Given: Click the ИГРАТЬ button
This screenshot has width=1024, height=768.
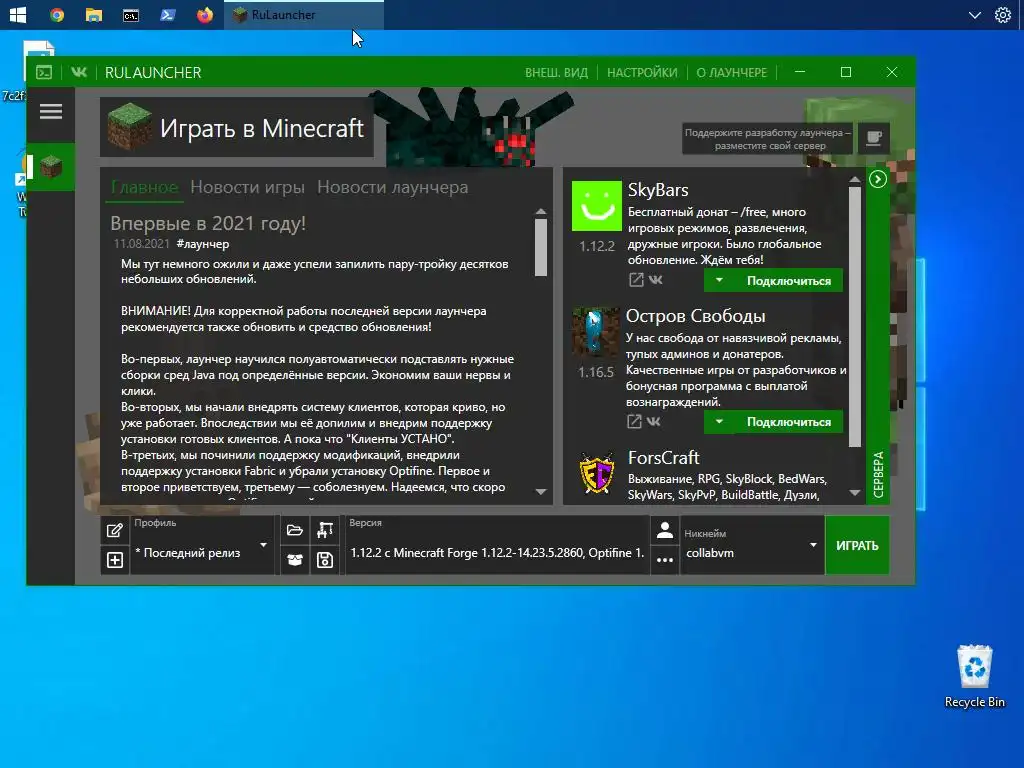Looking at the screenshot, I should pos(857,545).
